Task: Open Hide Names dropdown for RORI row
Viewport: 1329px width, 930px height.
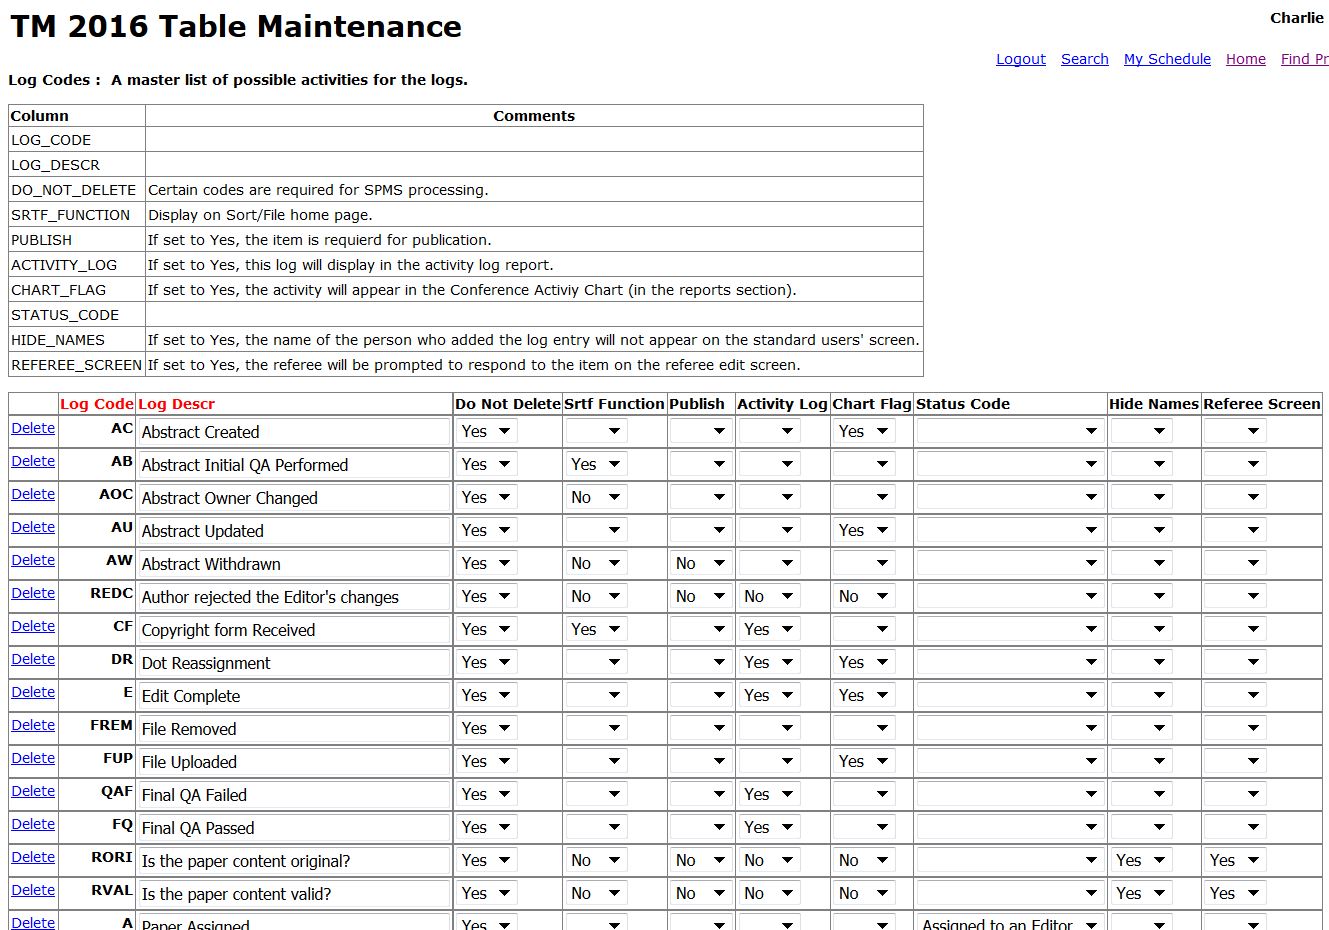Action: tap(1141, 861)
